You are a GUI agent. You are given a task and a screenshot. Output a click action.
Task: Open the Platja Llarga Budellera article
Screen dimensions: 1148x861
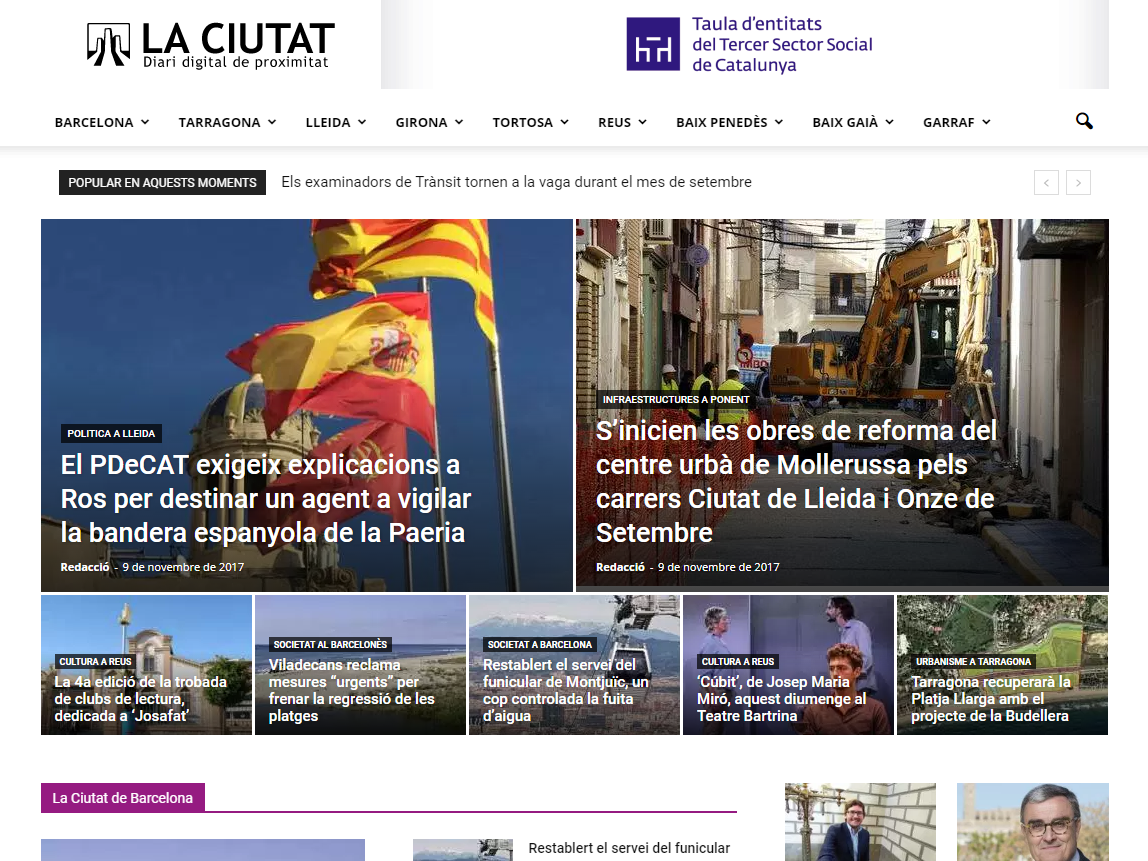(x=991, y=699)
